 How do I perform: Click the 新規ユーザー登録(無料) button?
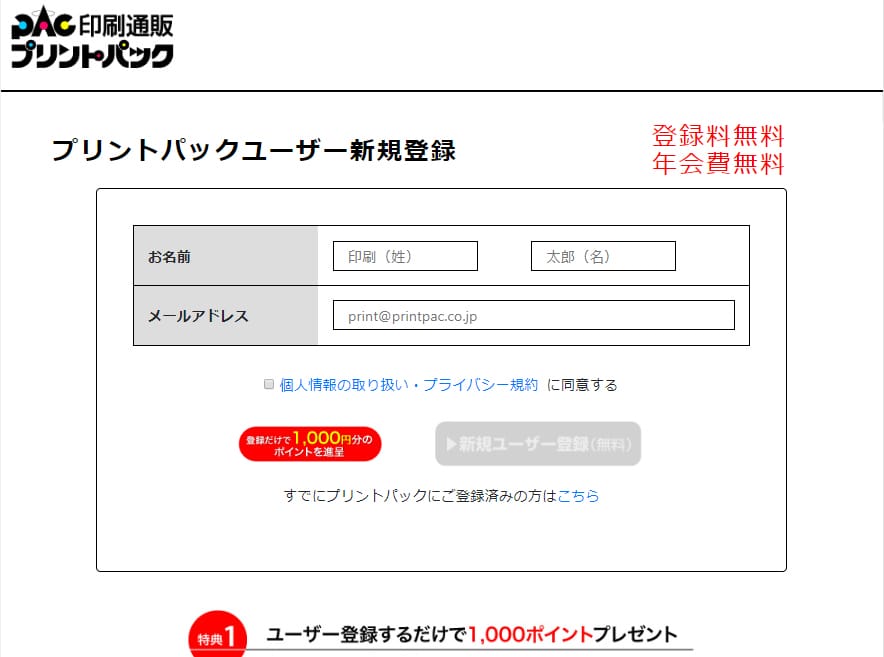pyautogui.click(x=538, y=444)
